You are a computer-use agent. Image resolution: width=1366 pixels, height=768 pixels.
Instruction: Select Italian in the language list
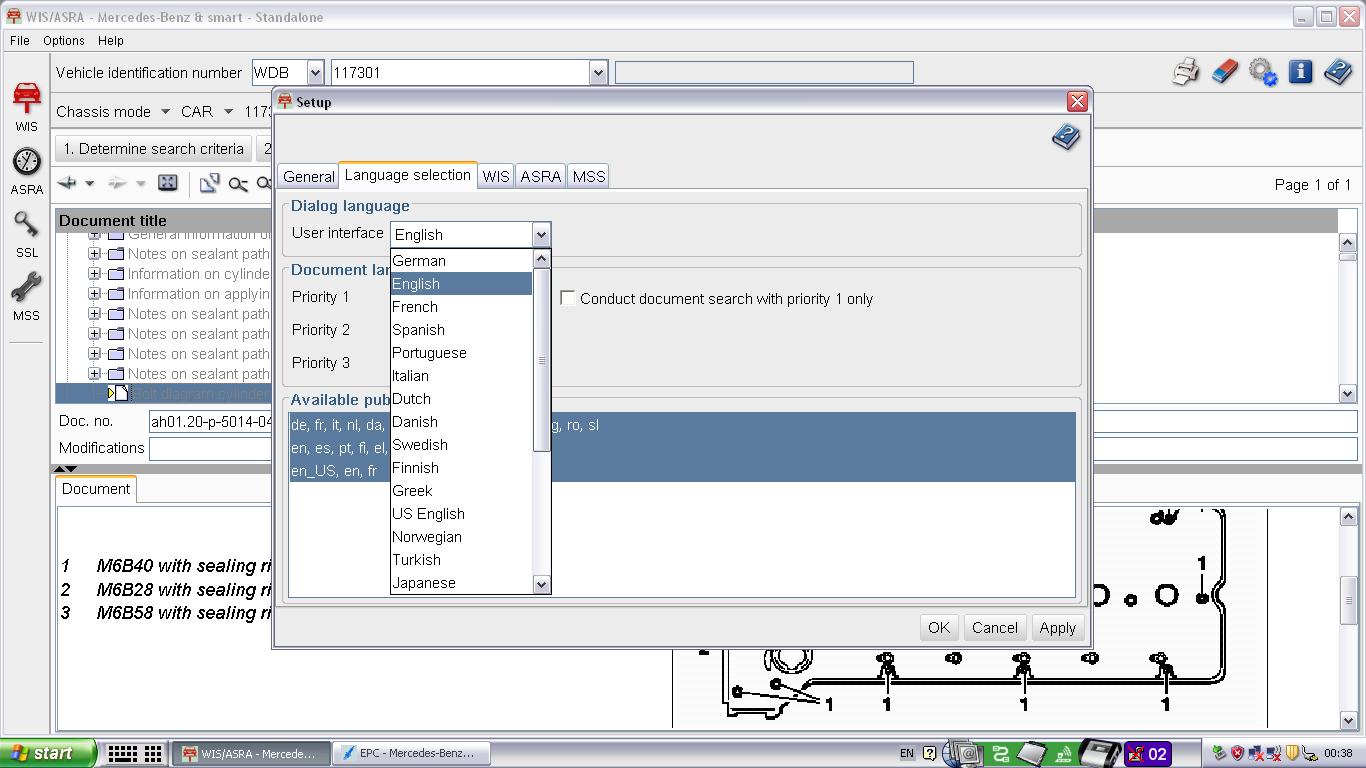(x=461, y=375)
